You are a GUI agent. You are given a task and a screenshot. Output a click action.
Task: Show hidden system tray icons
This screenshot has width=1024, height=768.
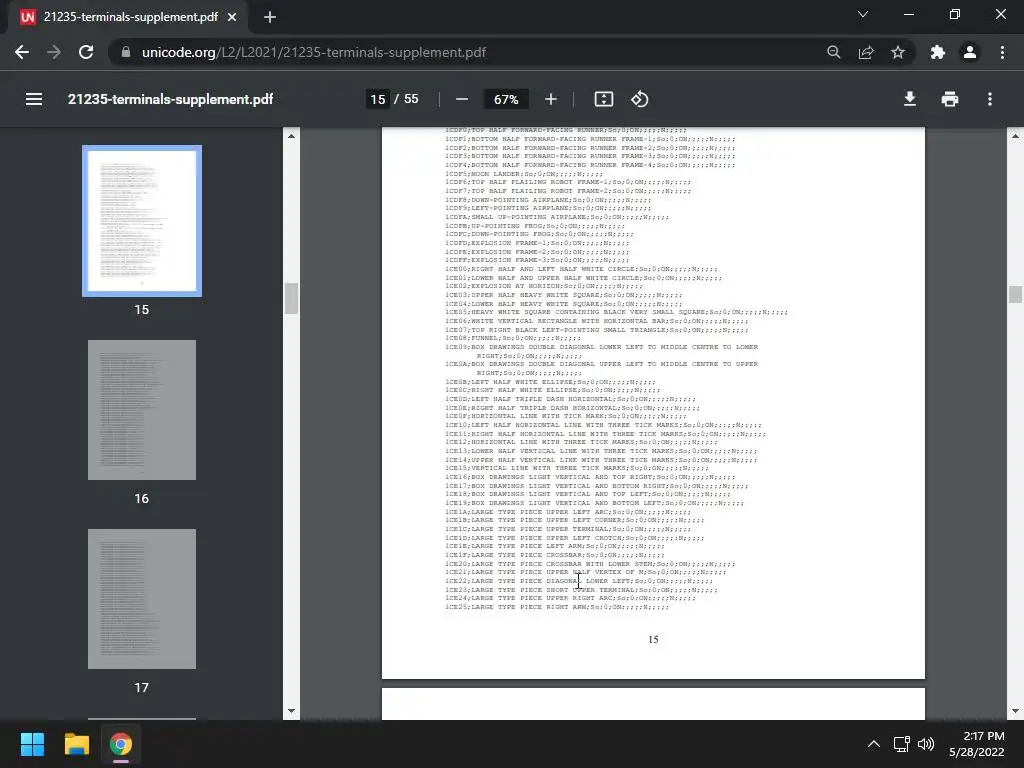tap(874, 744)
